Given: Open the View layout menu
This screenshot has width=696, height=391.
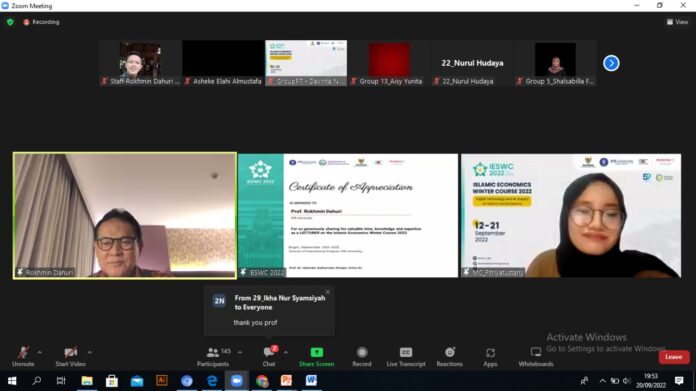Looking at the screenshot, I should (677, 22).
